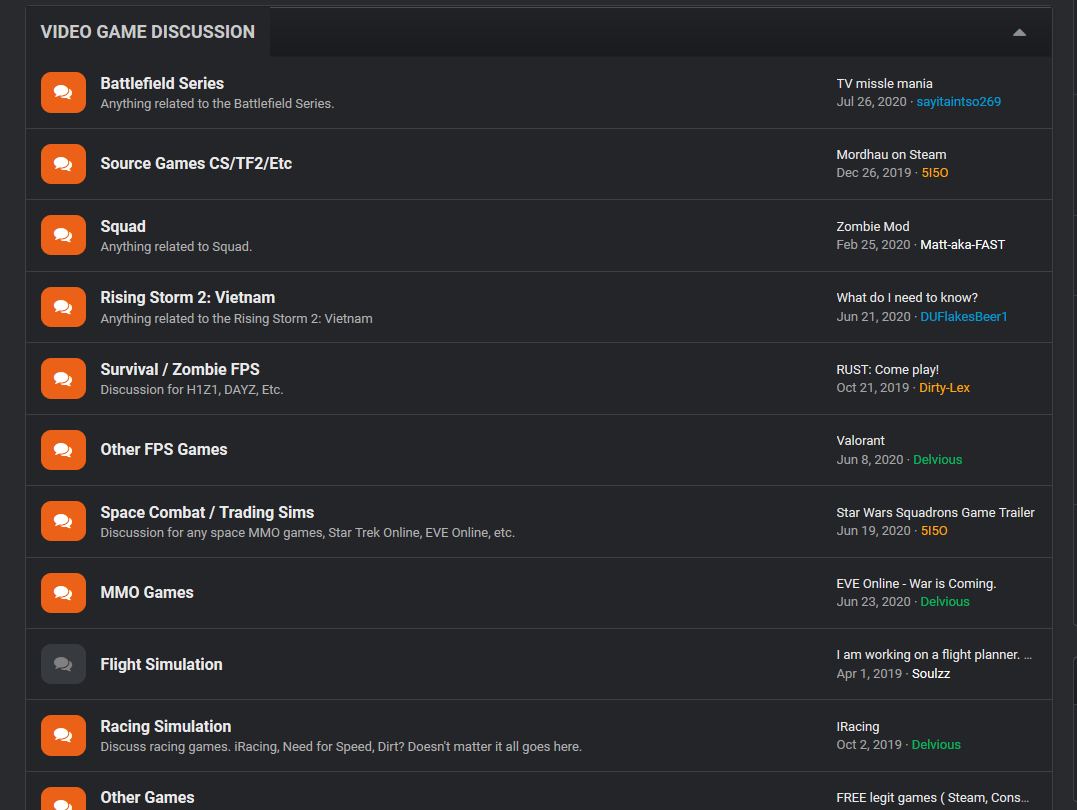1077x810 pixels.
Task: View Dirty-Lex's profile
Action: coord(944,387)
